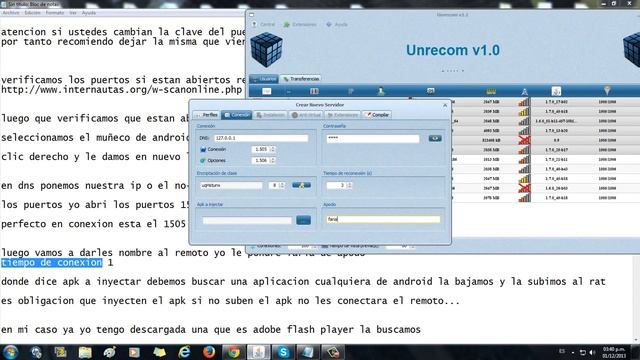Open the Perfiles tab in server dialog
Image resolution: width=640 pixels, height=360 pixels.
207,115
